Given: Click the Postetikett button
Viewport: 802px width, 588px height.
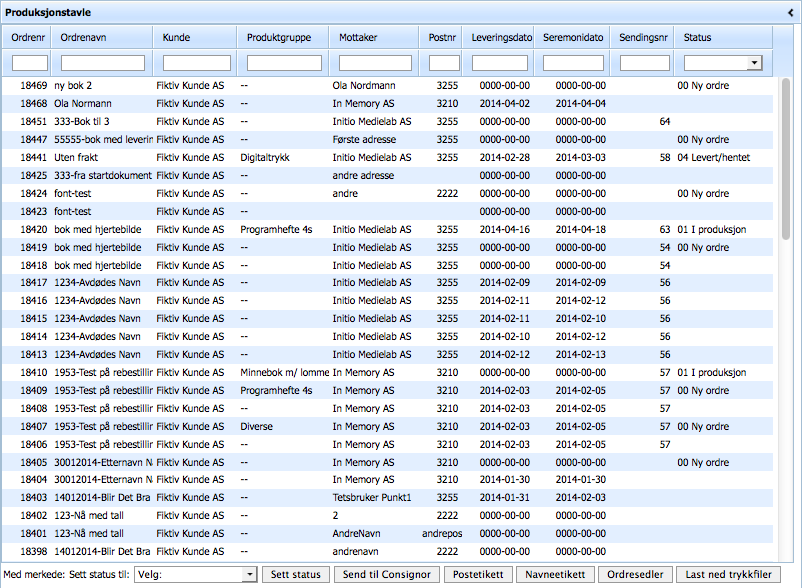Looking at the screenshot, I should point(478,574).
